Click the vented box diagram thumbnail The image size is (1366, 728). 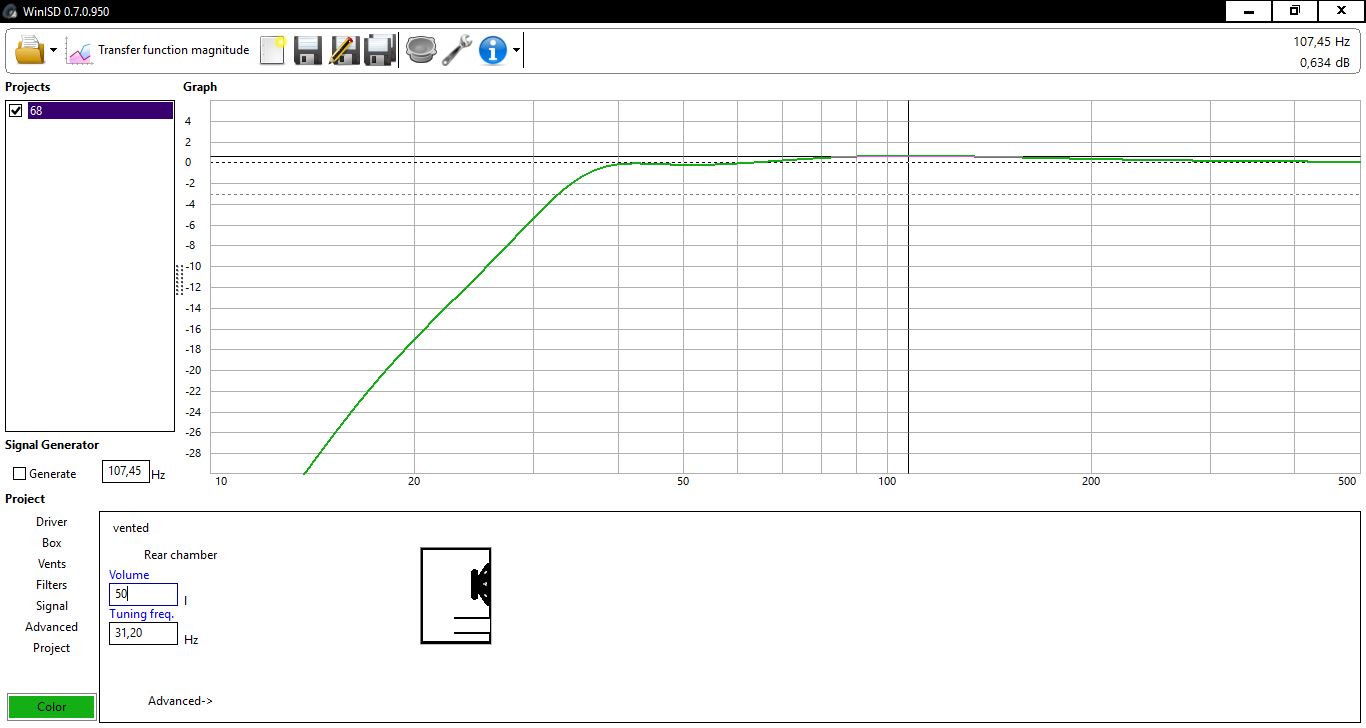point(456,596)
